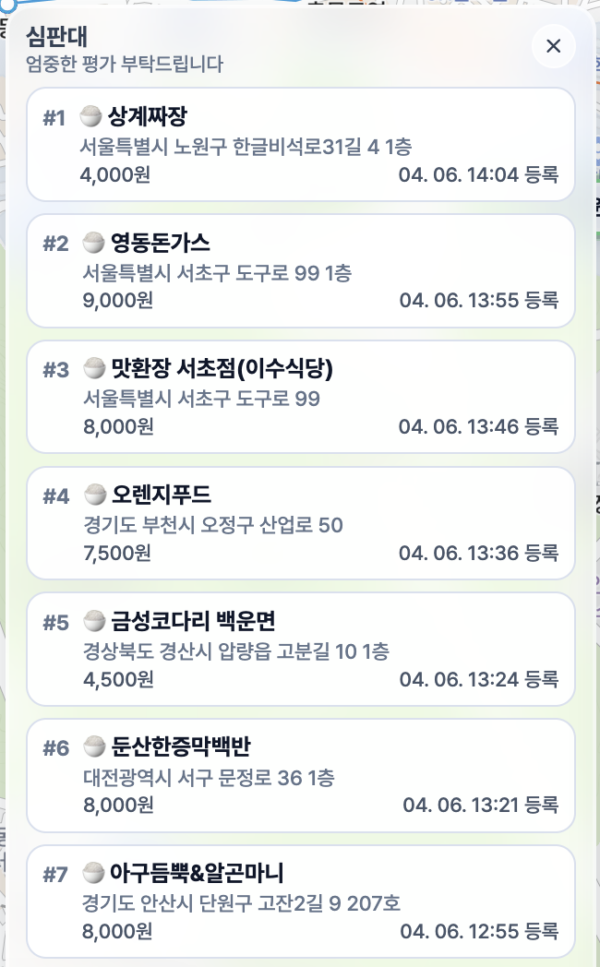The image size is (600, 967).
Task: Click the medal icon next to 영동돈가스
Action: point(92,243)
